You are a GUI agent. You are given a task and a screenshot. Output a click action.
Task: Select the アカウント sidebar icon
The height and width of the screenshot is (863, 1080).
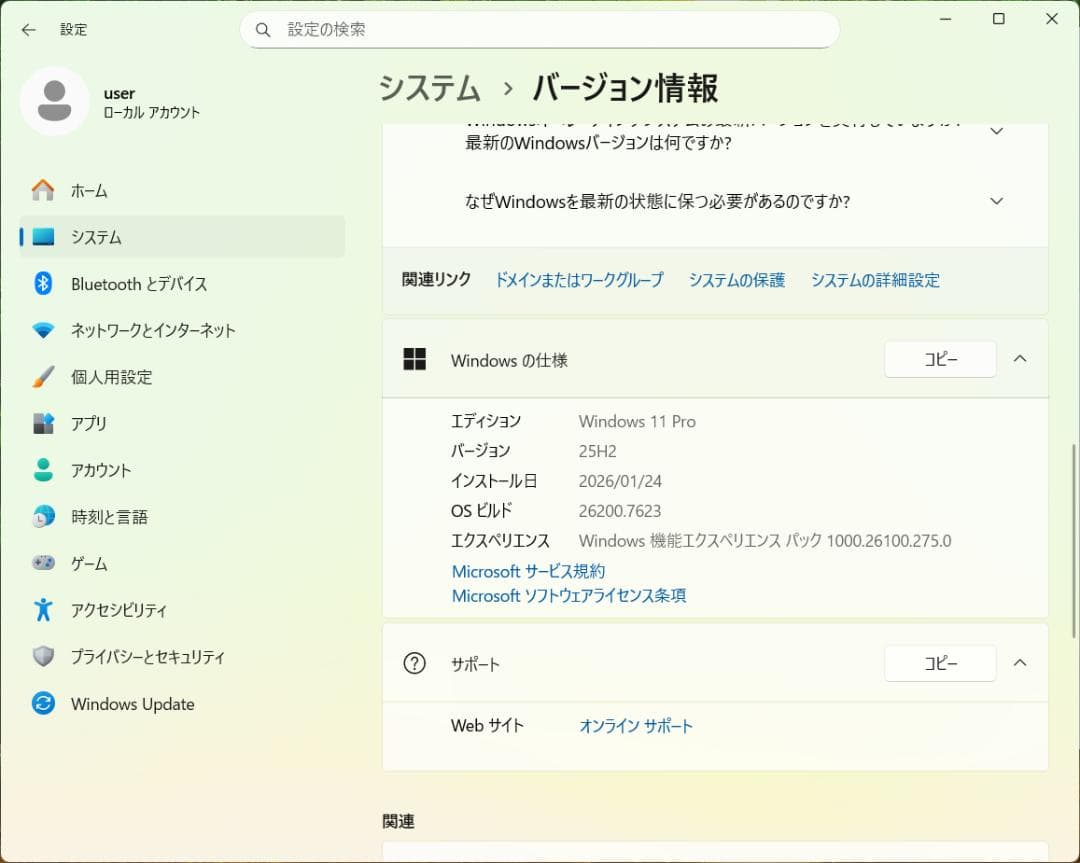pyautogui.click(x=42, y=470)
